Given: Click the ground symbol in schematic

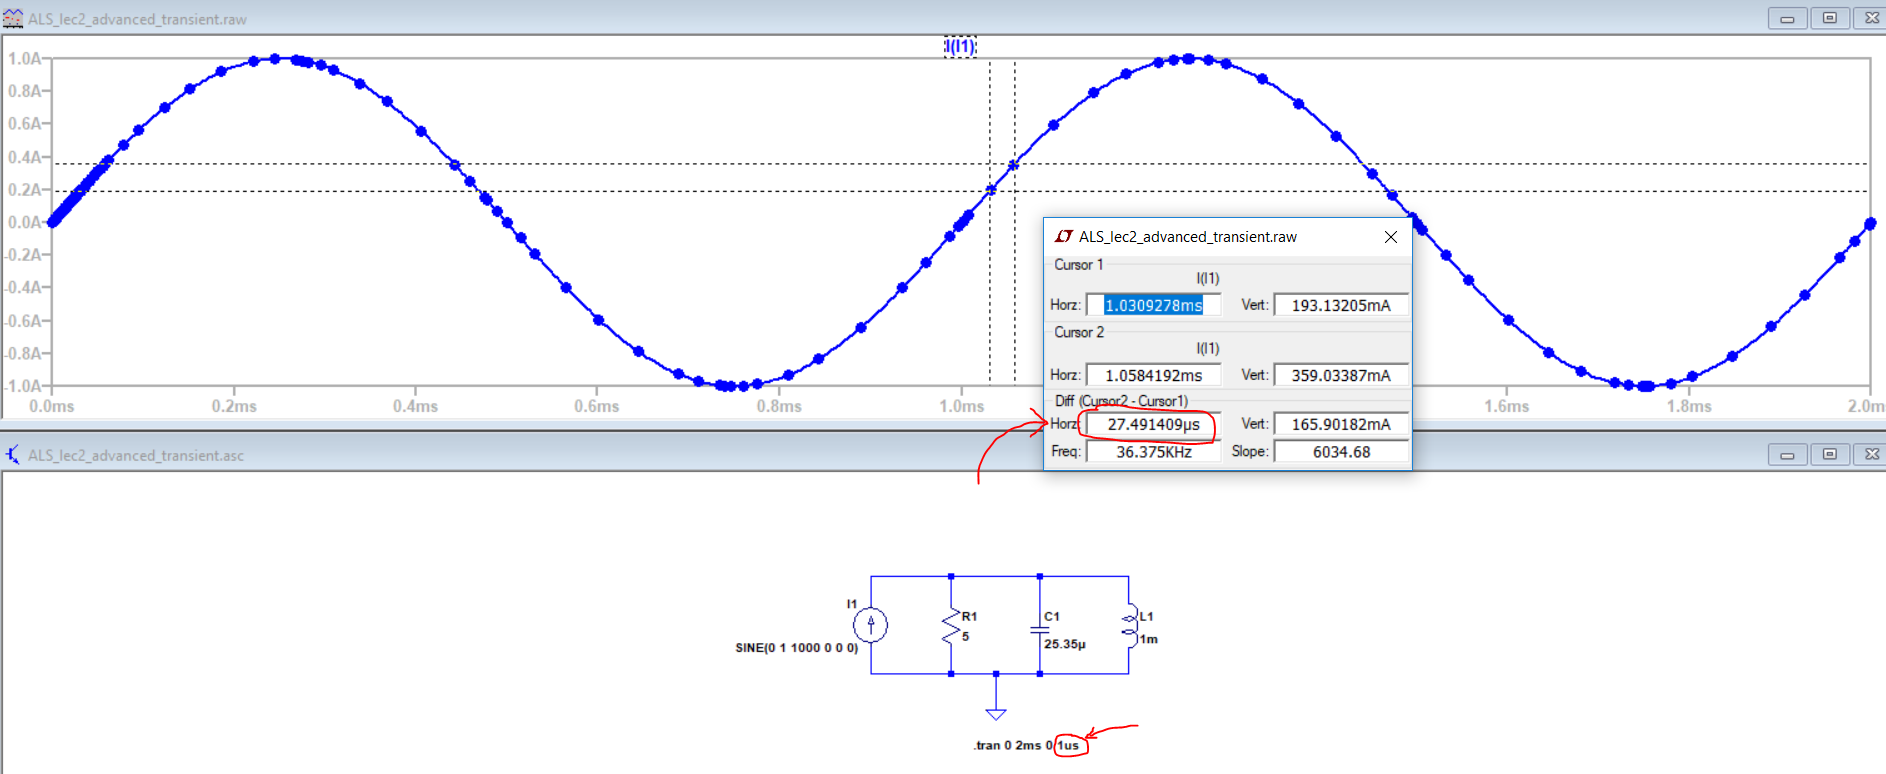Looking at the screenshot, I should point(995,712).
